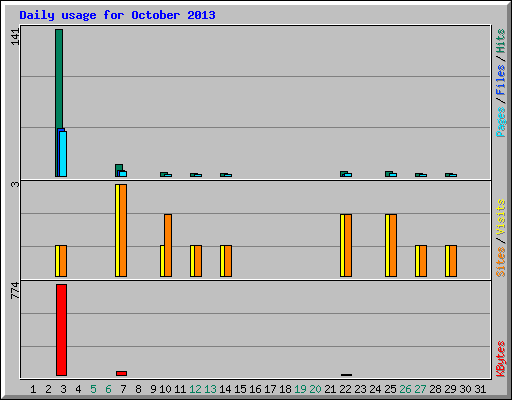This screenshot has height=400, width=512.
Task: Click the tall green hits bar for day 3
Action: [x=59, y=79]
